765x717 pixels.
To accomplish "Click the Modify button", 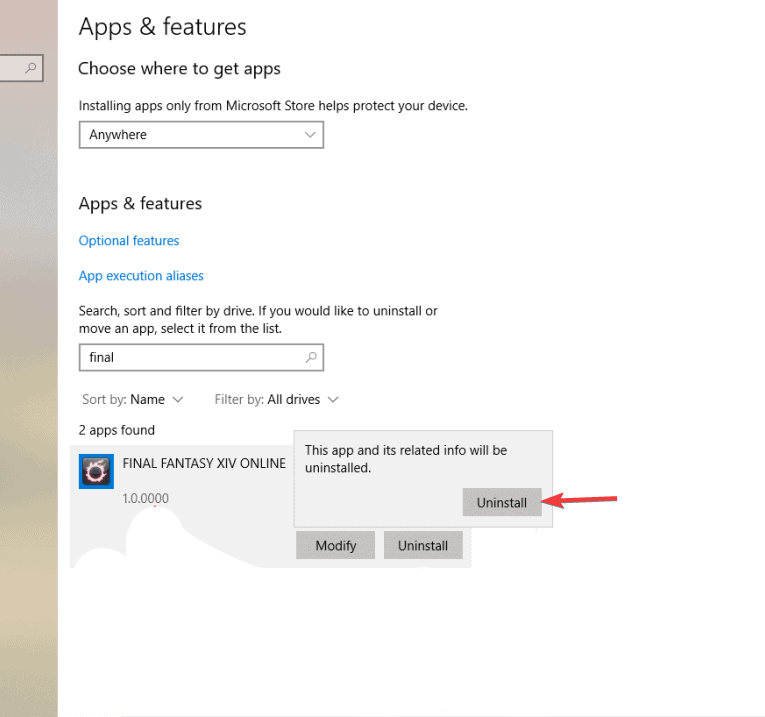I will 336,545.
